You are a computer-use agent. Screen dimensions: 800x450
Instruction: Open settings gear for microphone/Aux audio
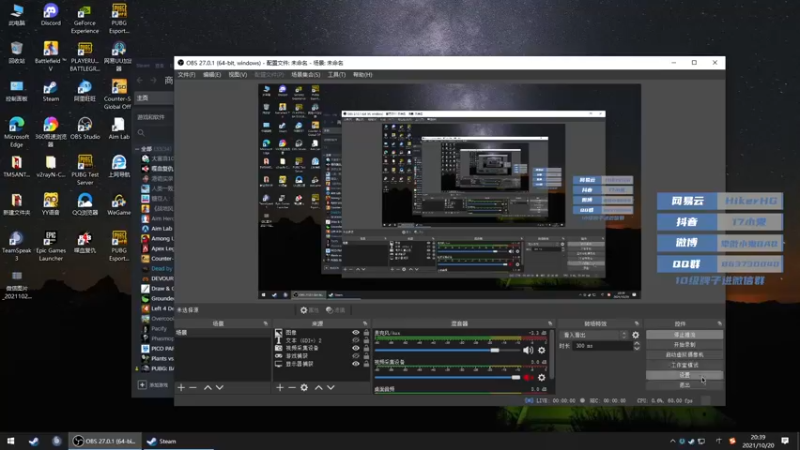[542, 351]
